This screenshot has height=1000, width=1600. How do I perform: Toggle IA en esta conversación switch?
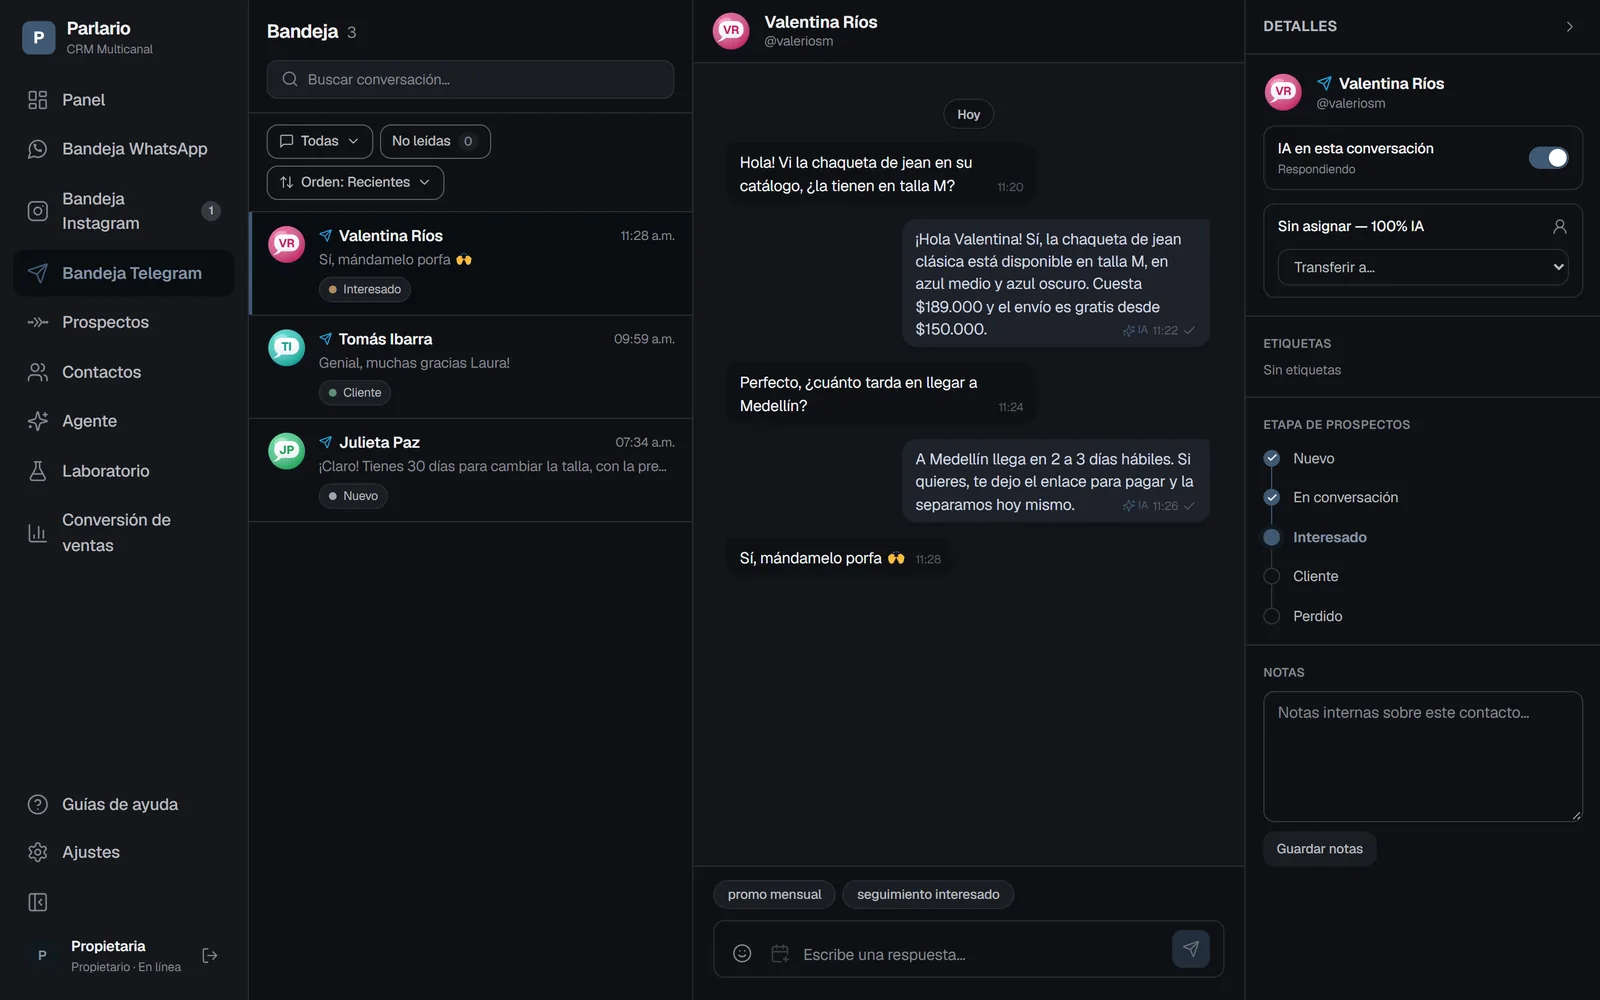(1548, 158)
